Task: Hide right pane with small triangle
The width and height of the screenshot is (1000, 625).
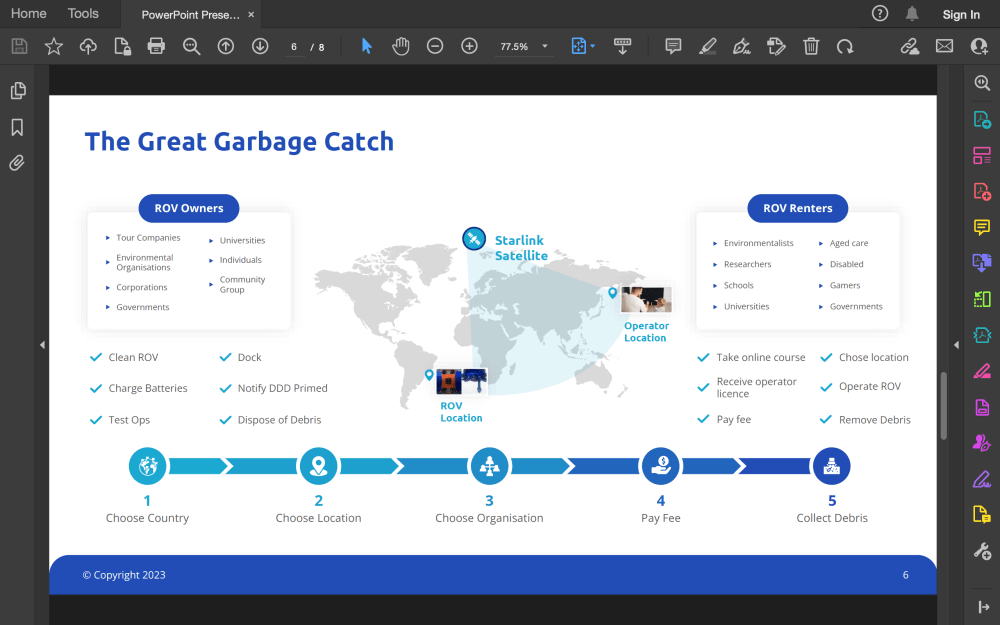Action: click(x=956, y=345)
